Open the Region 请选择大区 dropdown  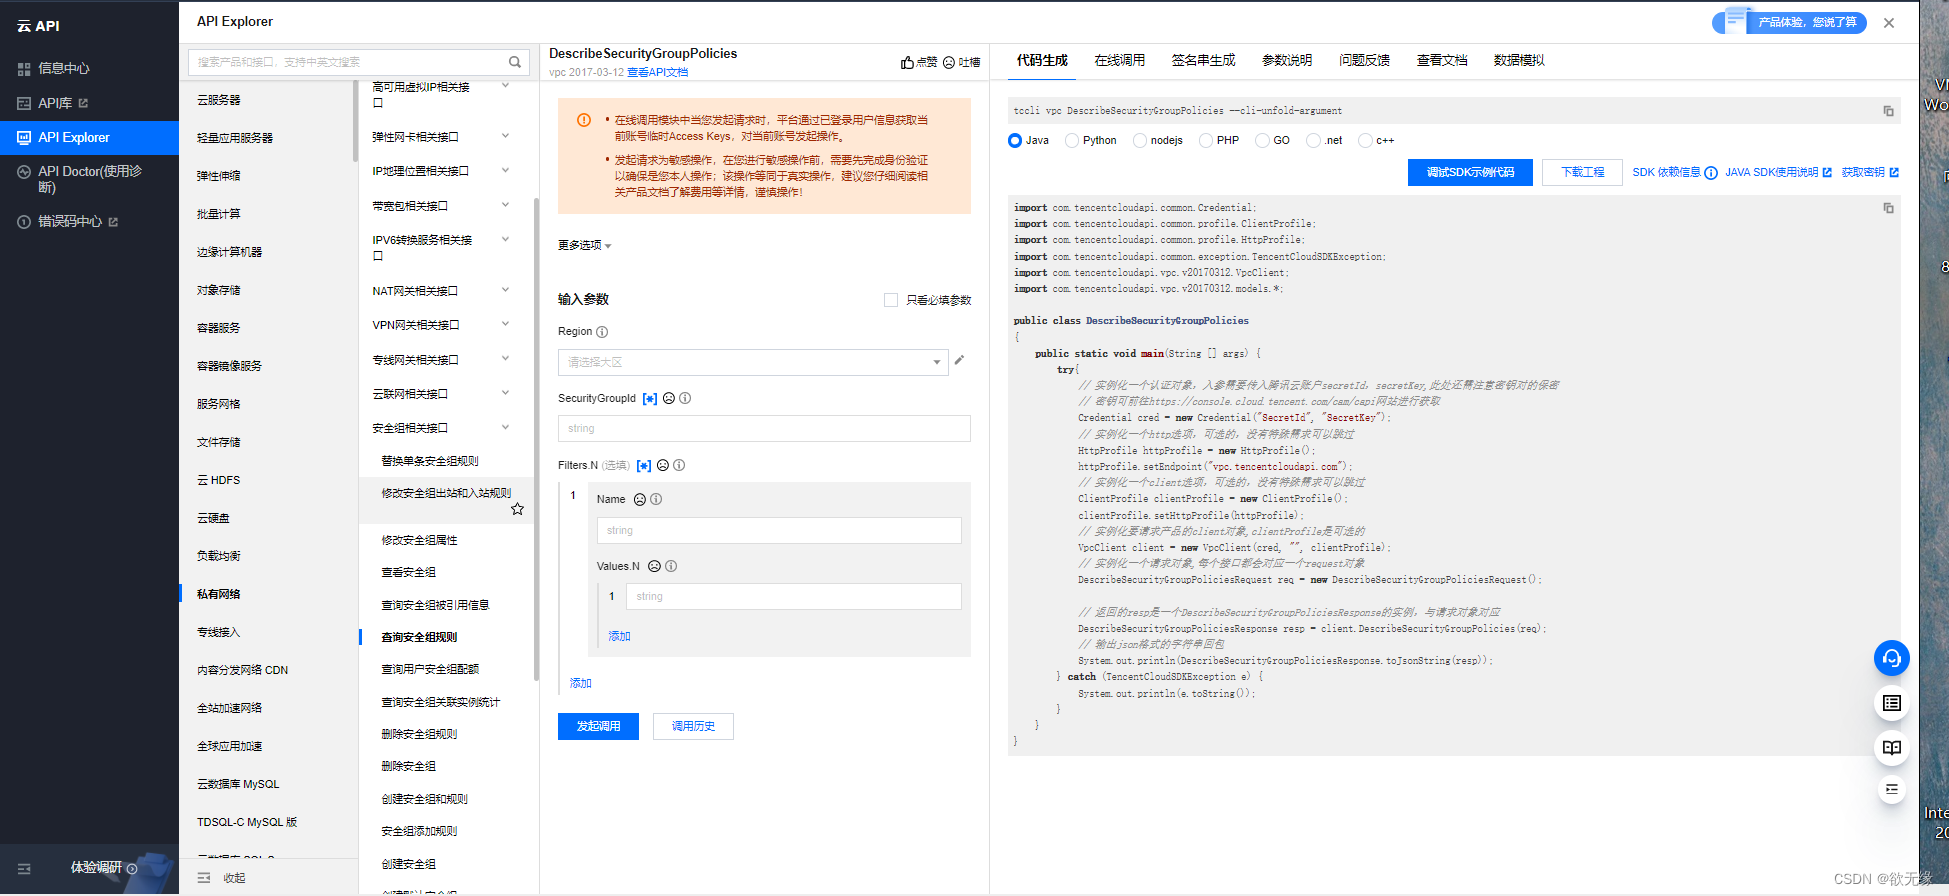753,362
